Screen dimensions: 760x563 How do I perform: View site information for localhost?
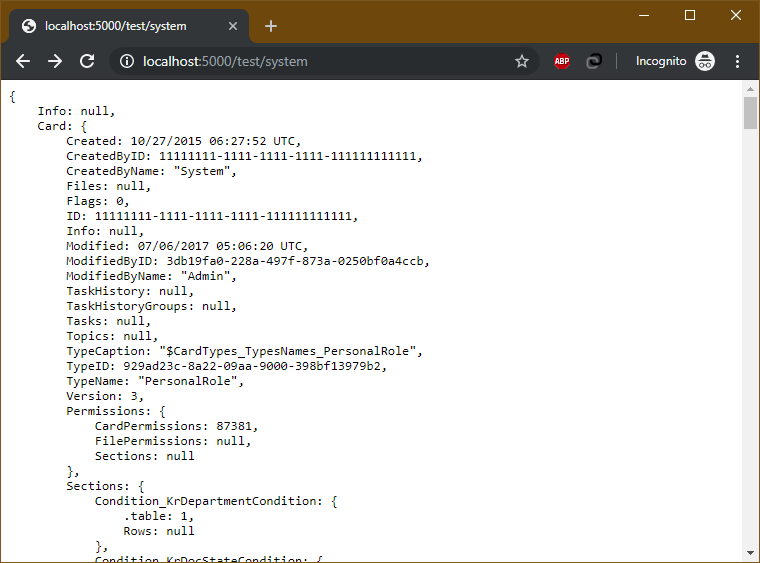pos(127,61)
